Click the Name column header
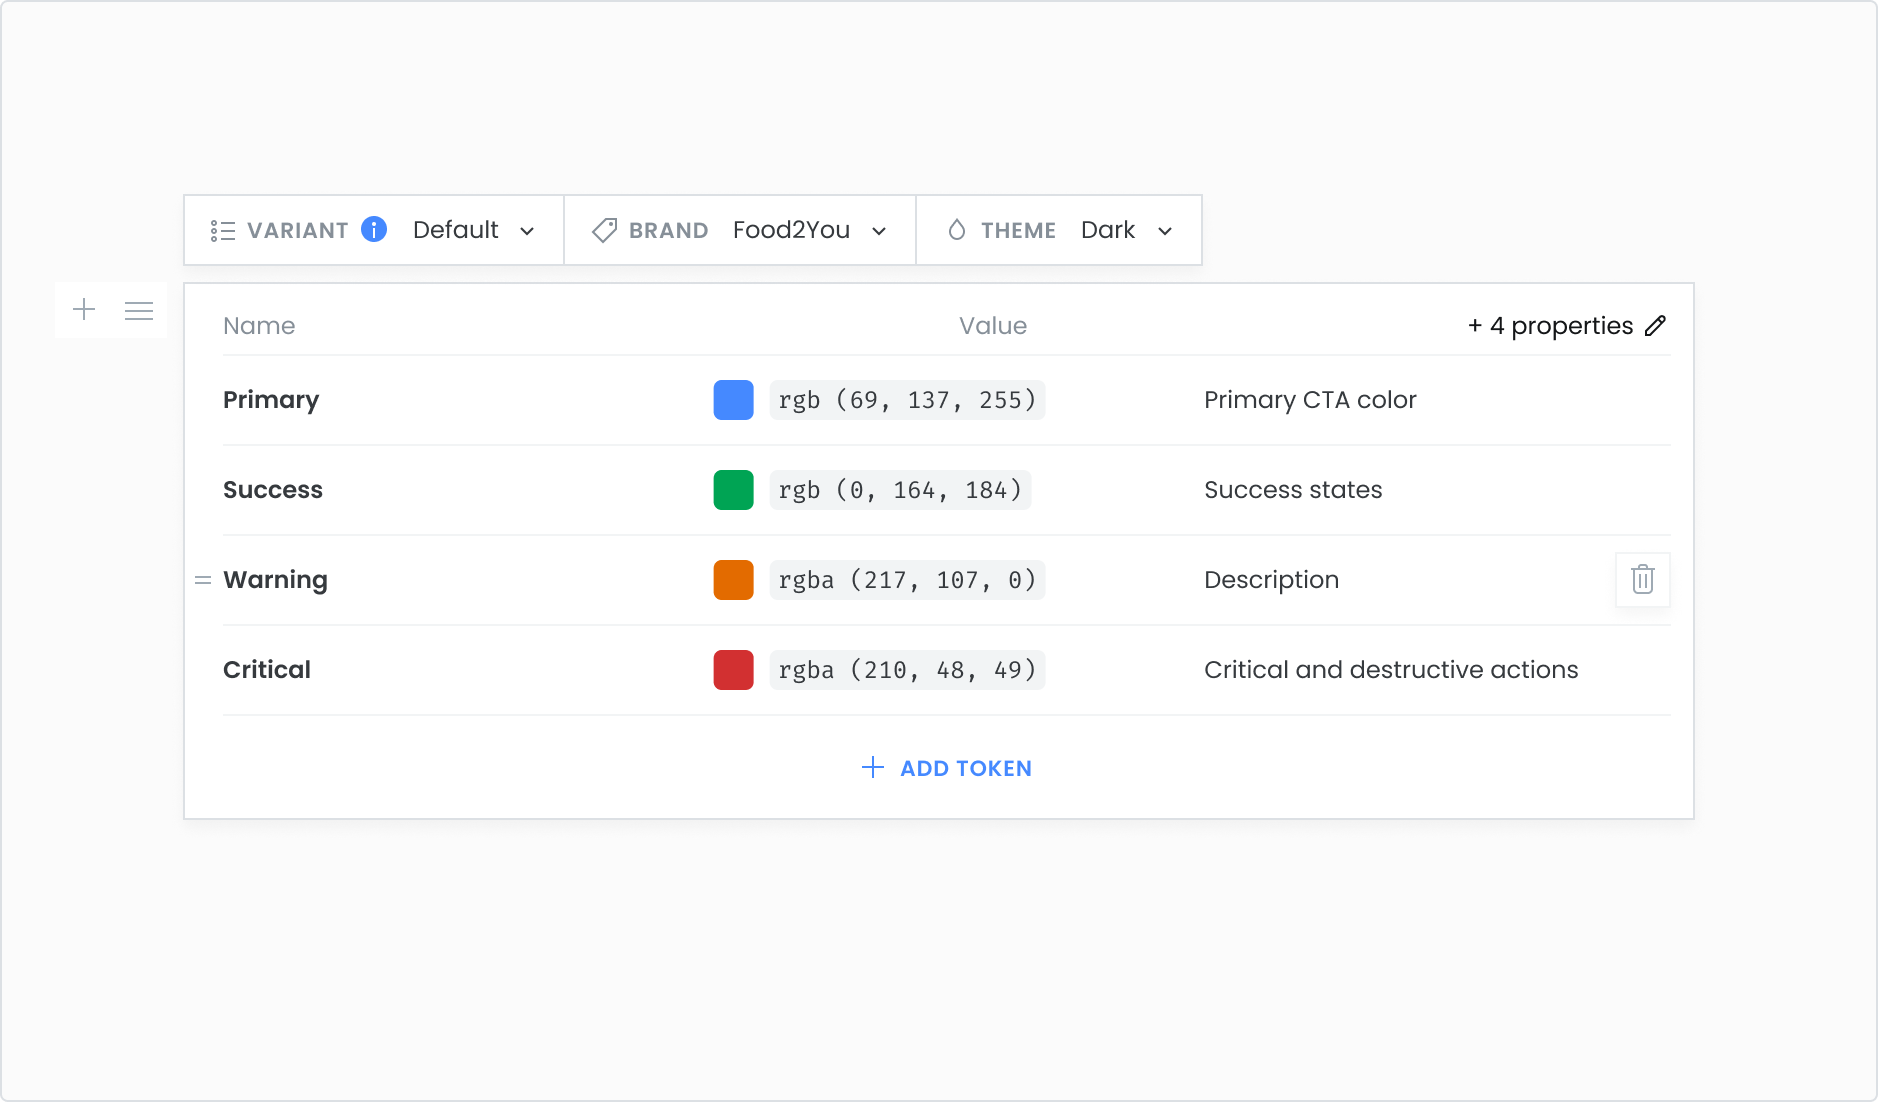Screen dimensions: 1878x1102 click(x=259, y=326)
